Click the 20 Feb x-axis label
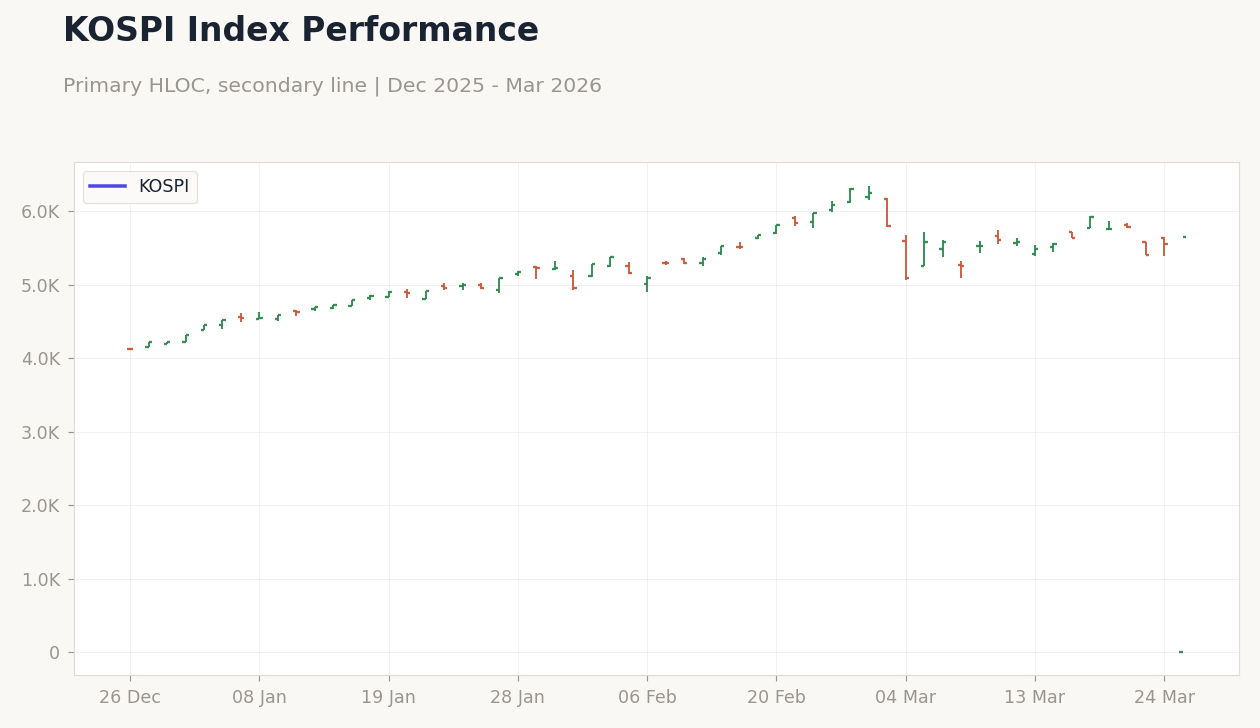This screenshot has width=1260, height=728. pos(776,698)
